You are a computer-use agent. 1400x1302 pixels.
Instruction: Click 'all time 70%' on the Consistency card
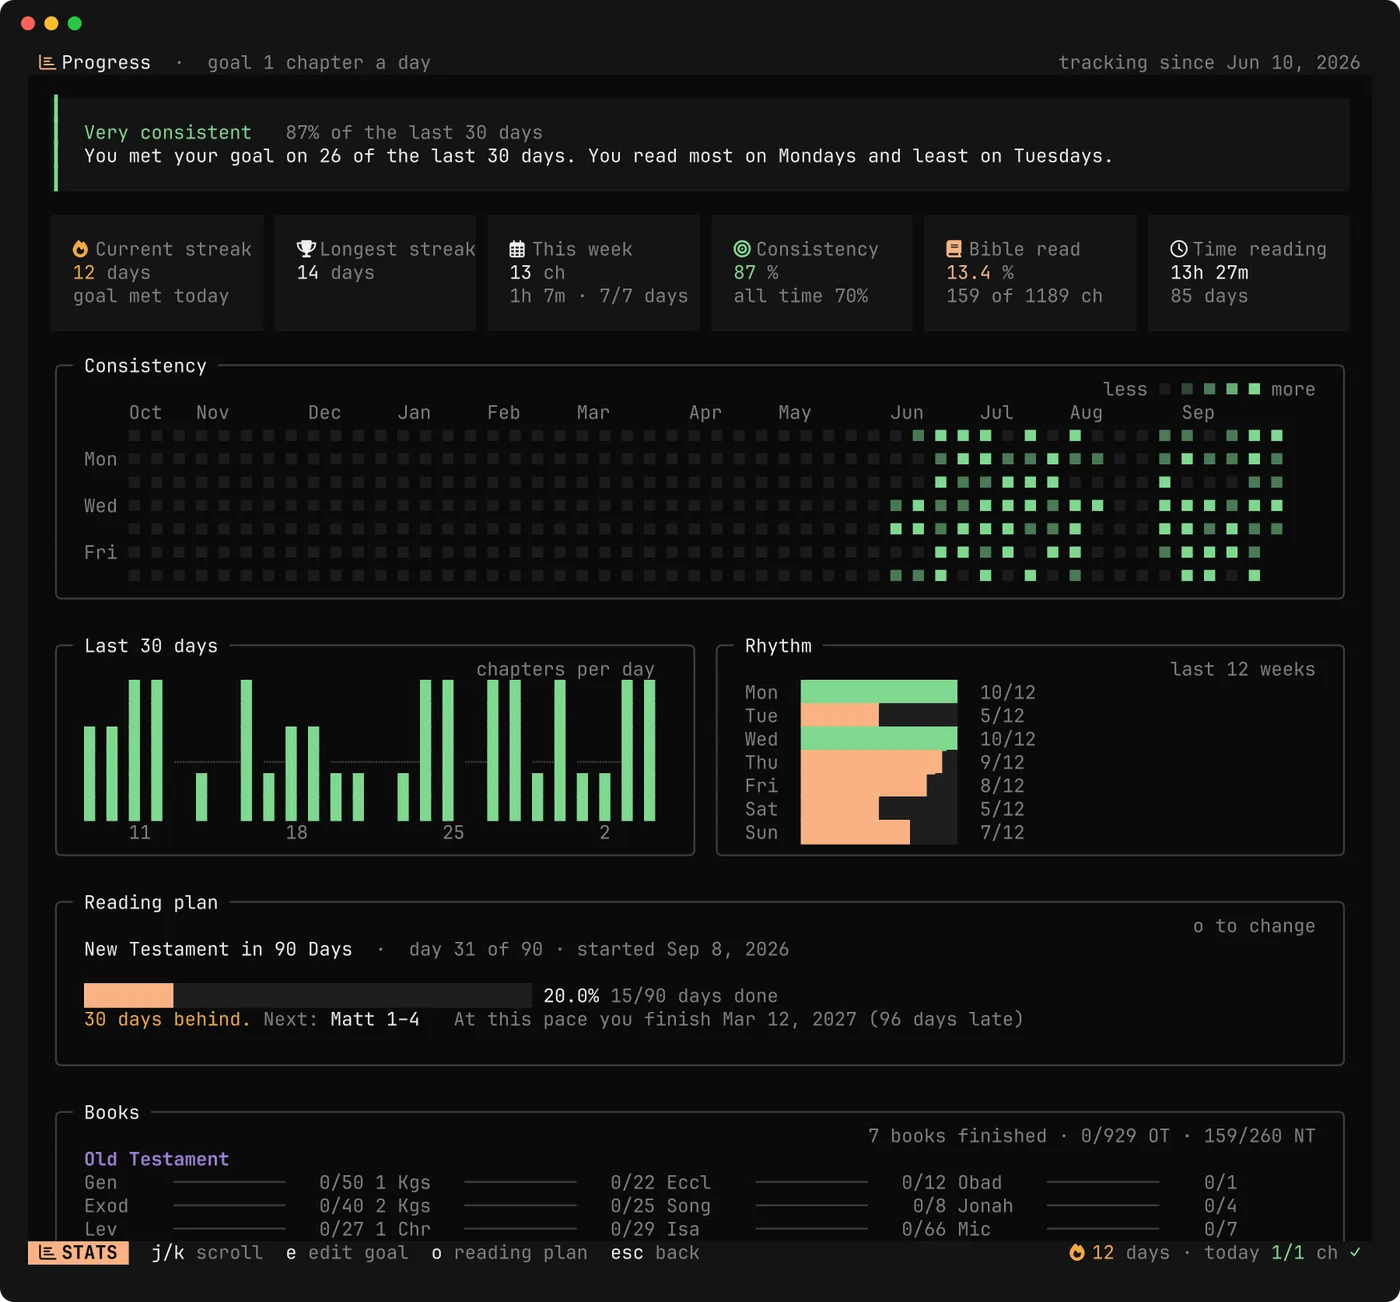pyautogui.click(x=801, y=296)
